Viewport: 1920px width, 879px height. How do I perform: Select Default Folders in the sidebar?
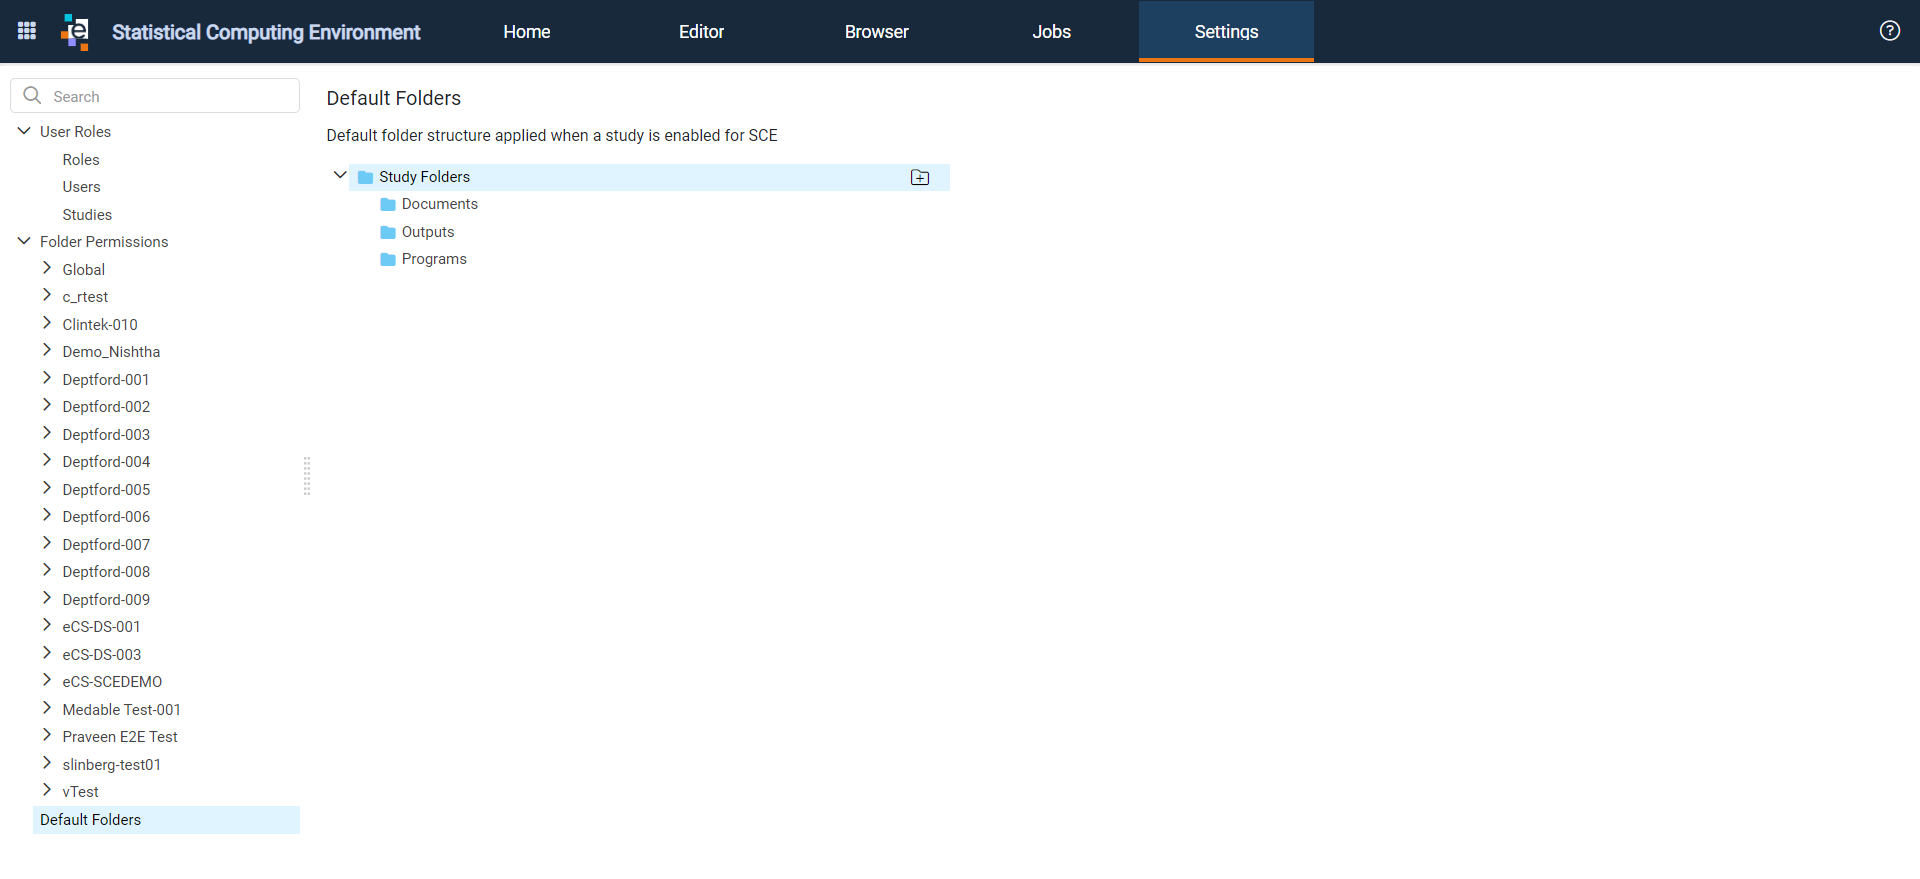166,820
